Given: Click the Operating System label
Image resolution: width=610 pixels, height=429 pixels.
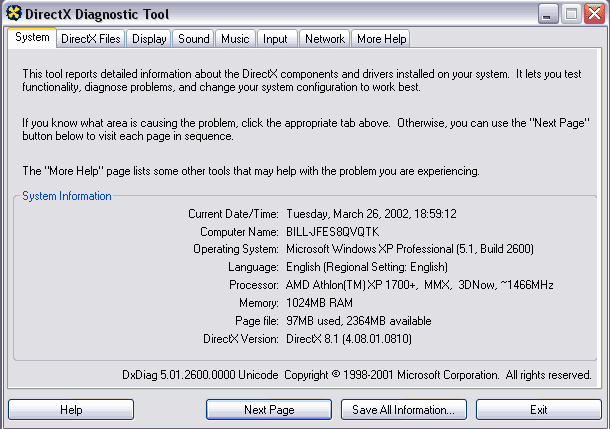Looking at the screenshot, I should pos(236,249).
